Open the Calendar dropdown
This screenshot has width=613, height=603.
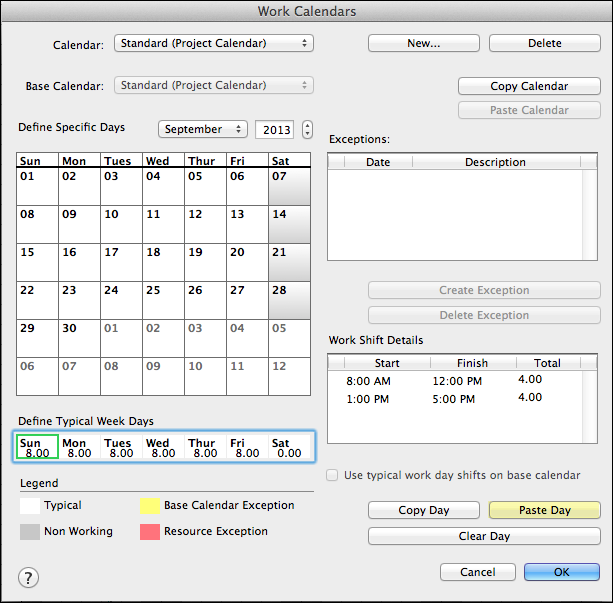214,43
